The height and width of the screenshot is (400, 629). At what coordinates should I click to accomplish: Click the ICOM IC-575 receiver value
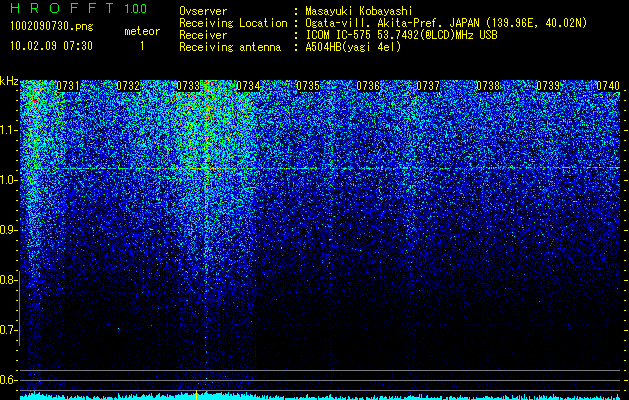401,35
